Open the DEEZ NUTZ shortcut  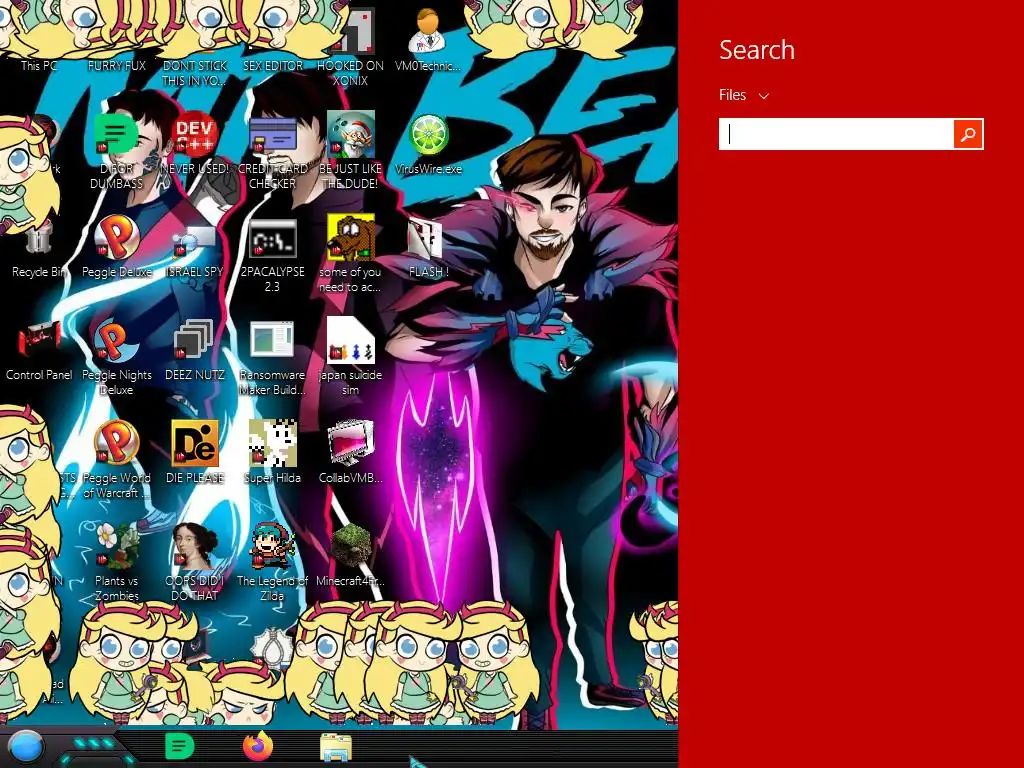coord(195,349)
